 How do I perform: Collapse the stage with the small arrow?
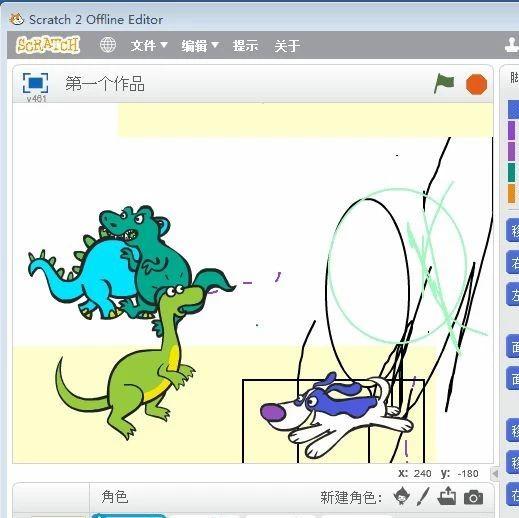point(495,473)
